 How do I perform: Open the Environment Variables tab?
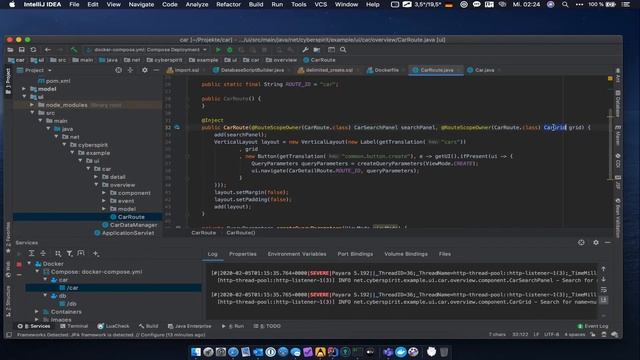point(297,254)
